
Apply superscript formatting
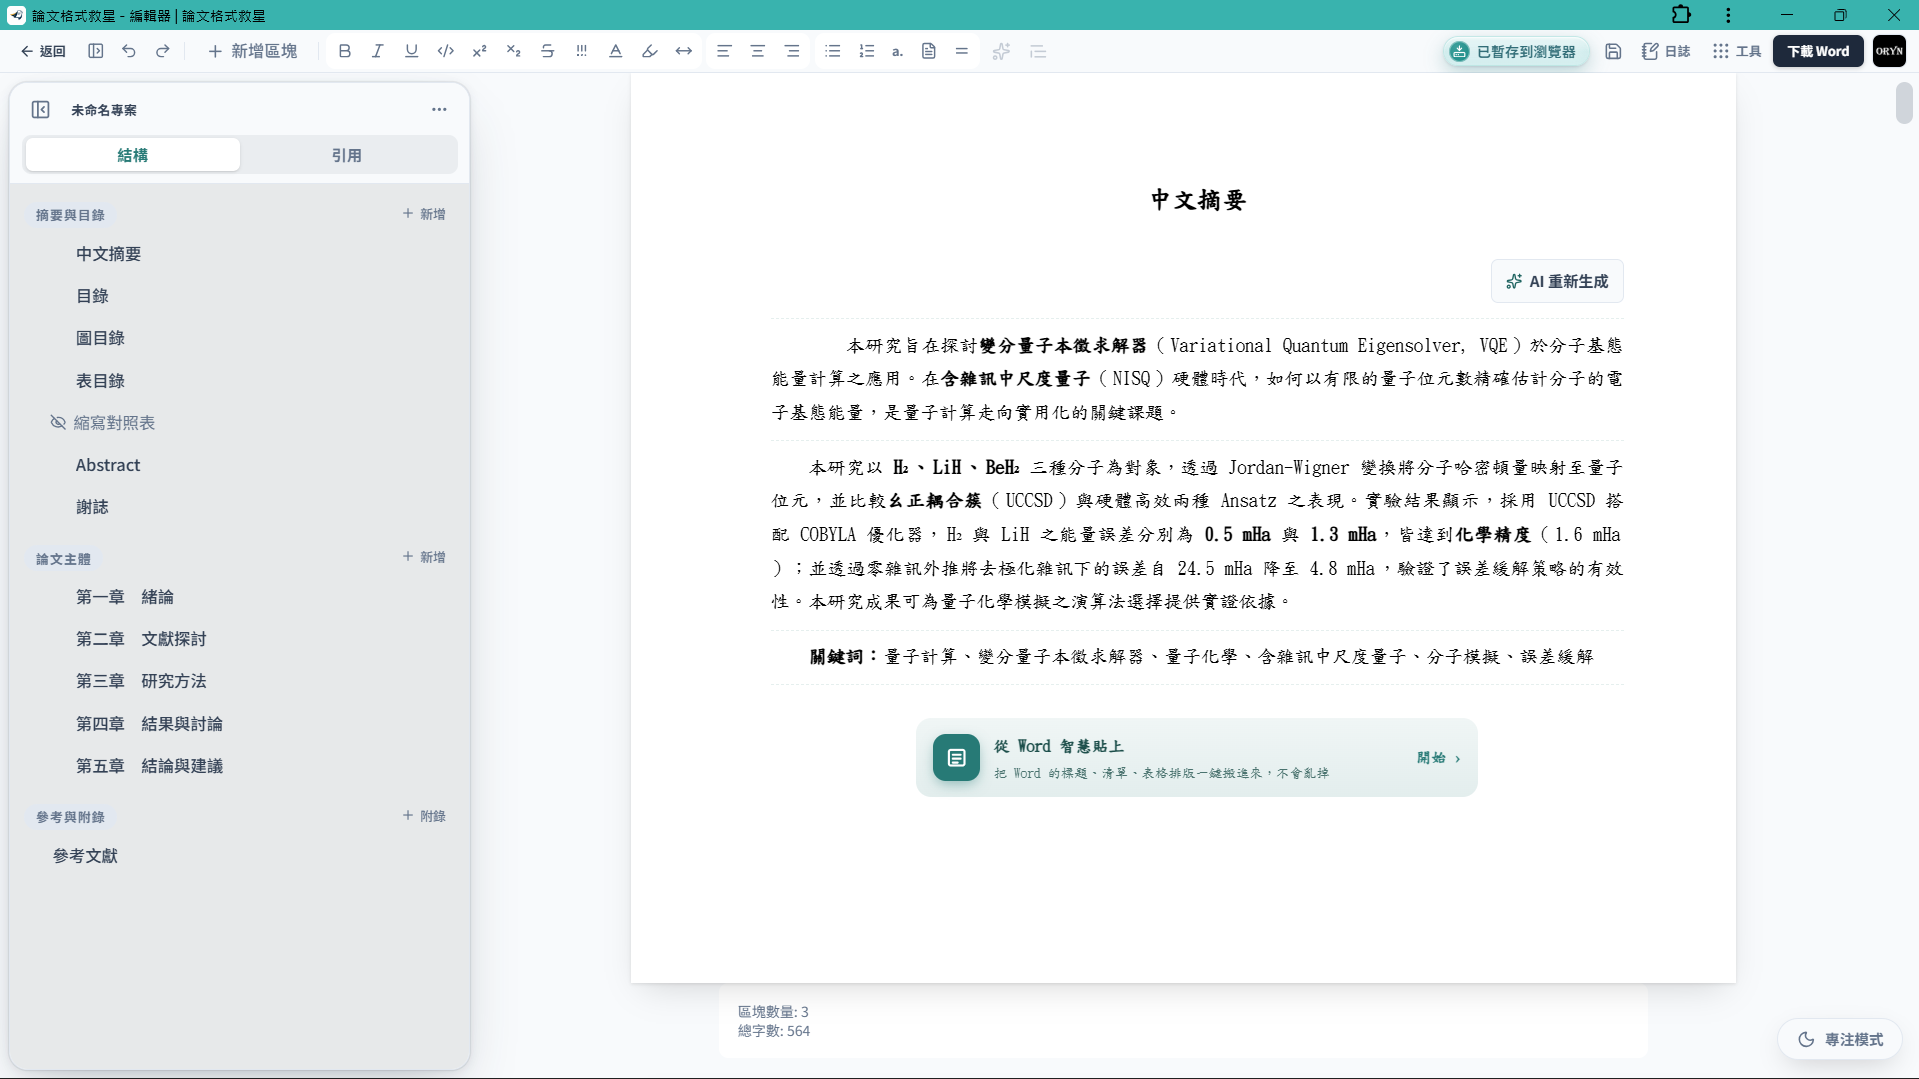coord(479,51)
